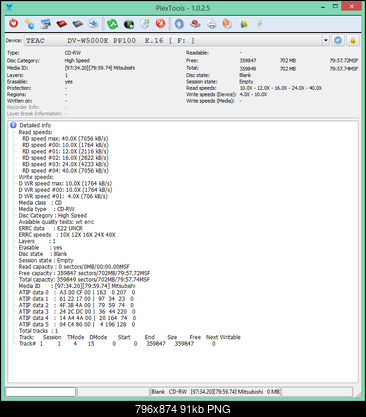Viewport: 366px width, 417px height.
Task: Click the status bar 'Blank' entry
Action: 158,392
